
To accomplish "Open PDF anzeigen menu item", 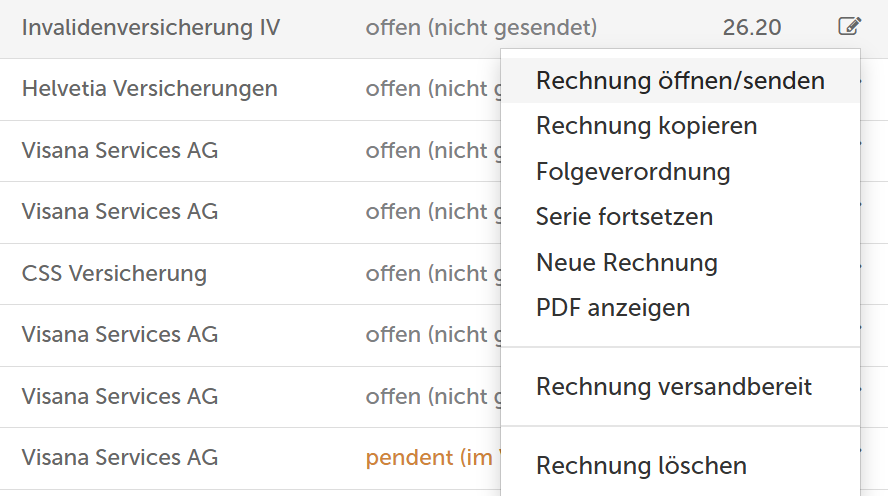I will tap(680, 307).
